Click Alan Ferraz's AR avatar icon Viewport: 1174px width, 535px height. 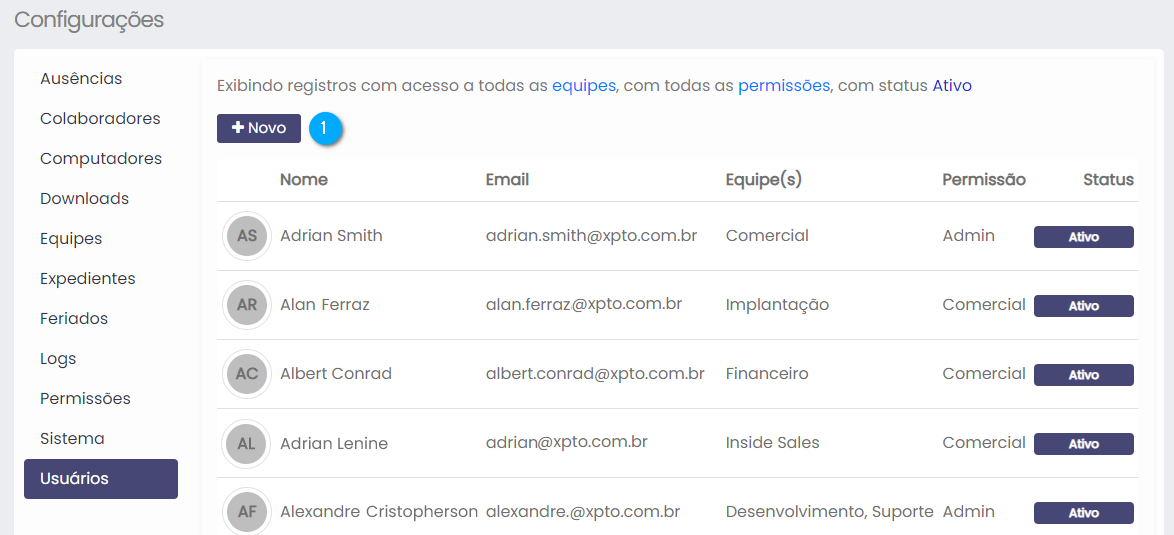coord(246,305)
